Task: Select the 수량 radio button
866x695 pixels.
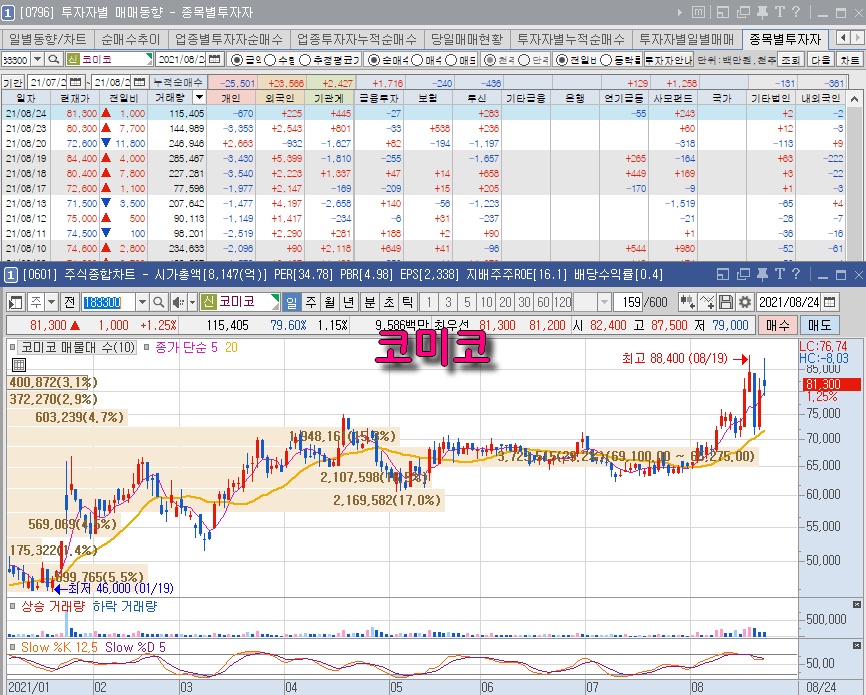Action: pyautogui.click(x=270, y=60)
